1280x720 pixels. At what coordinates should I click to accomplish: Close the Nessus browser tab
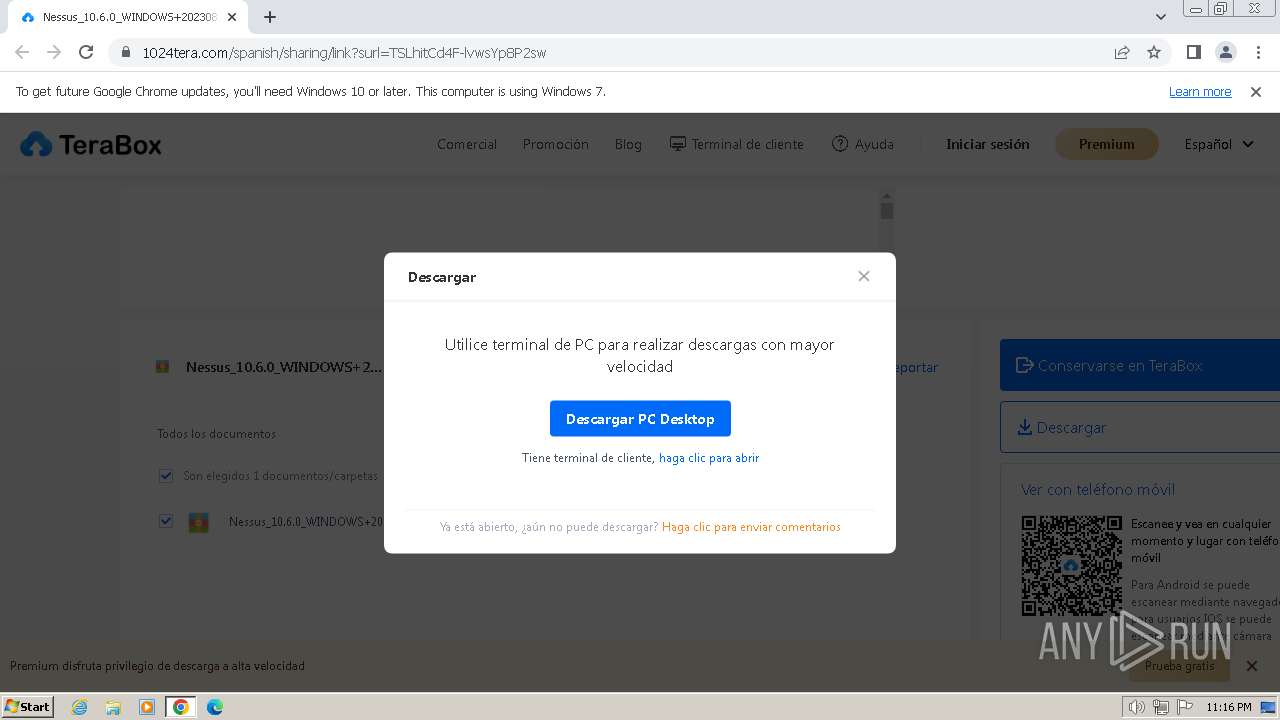[231, 17]
